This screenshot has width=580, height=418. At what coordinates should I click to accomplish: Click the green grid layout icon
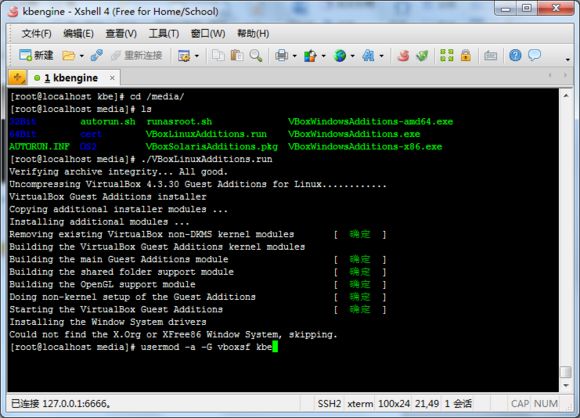tap(447, 55)
